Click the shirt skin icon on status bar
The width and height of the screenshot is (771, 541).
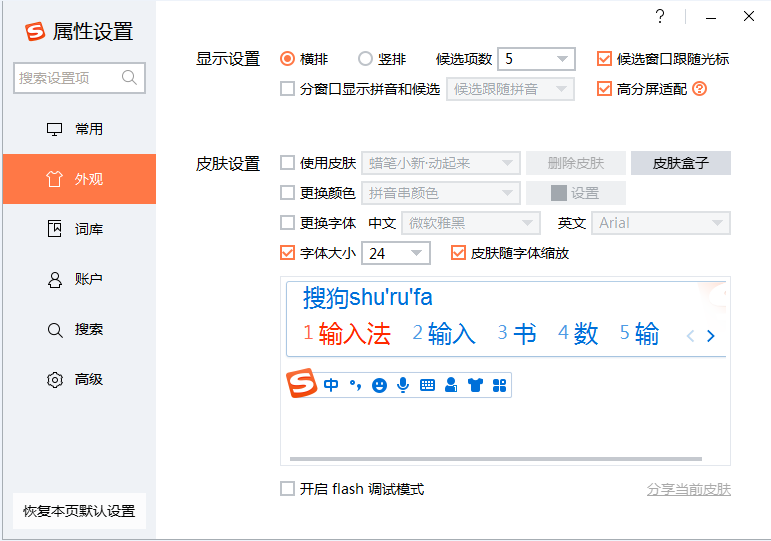tap(475, 385)
